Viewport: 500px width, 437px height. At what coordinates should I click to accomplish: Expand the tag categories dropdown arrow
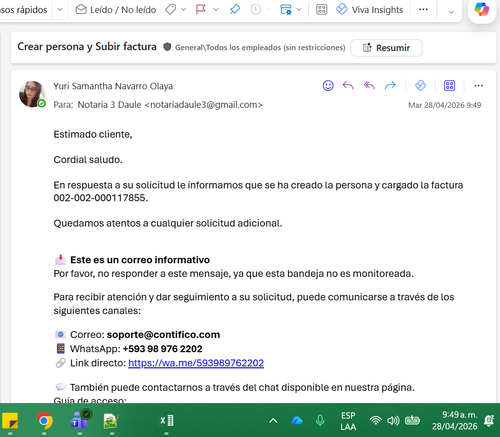(183, 10)
